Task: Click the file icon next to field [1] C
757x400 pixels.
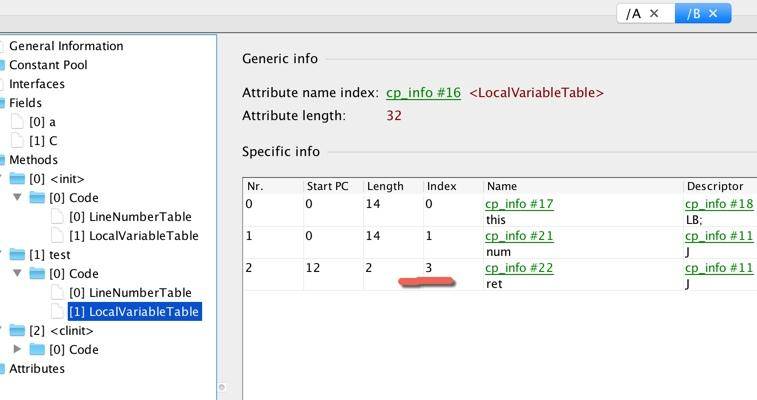Action: point(17,141)
